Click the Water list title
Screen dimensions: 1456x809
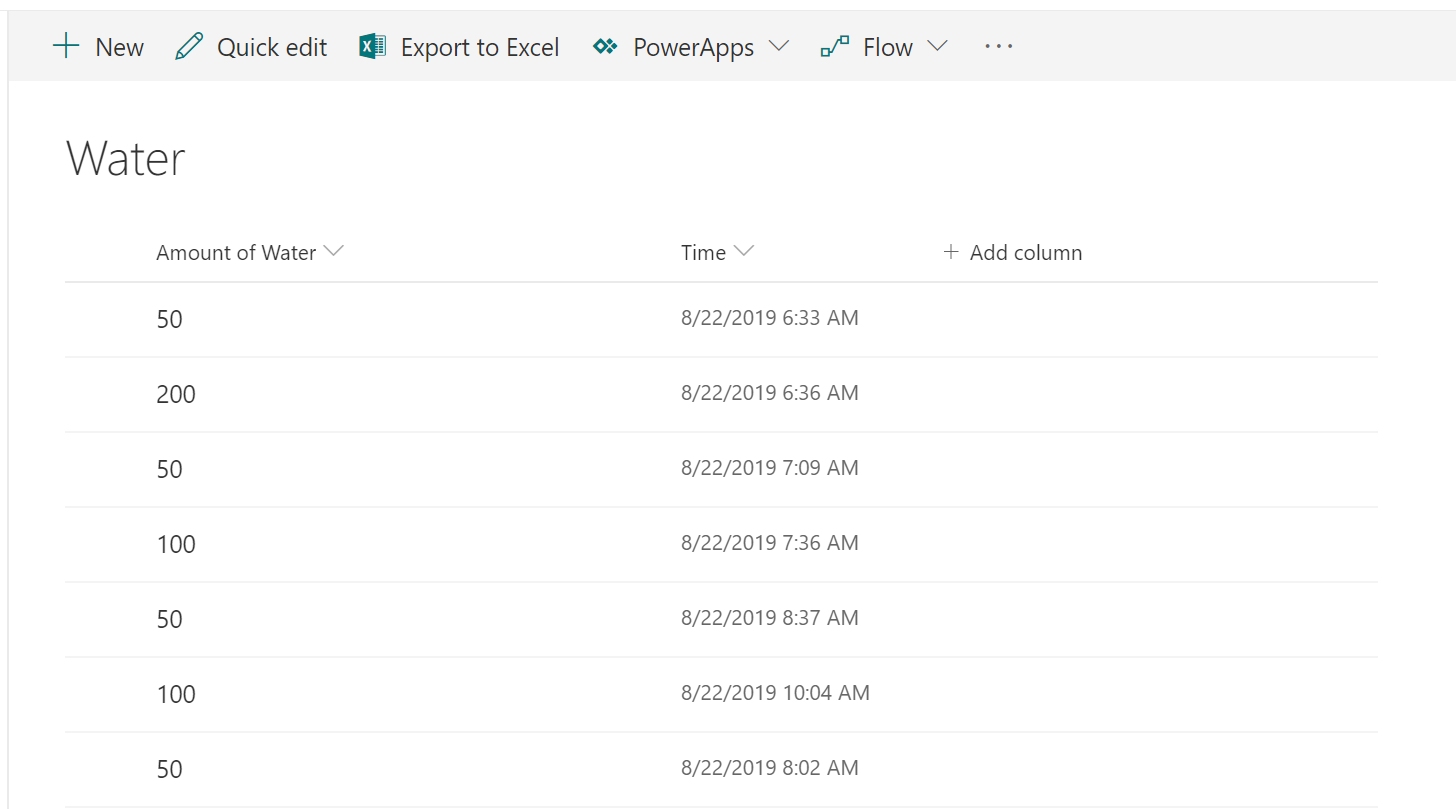(126, 159)
